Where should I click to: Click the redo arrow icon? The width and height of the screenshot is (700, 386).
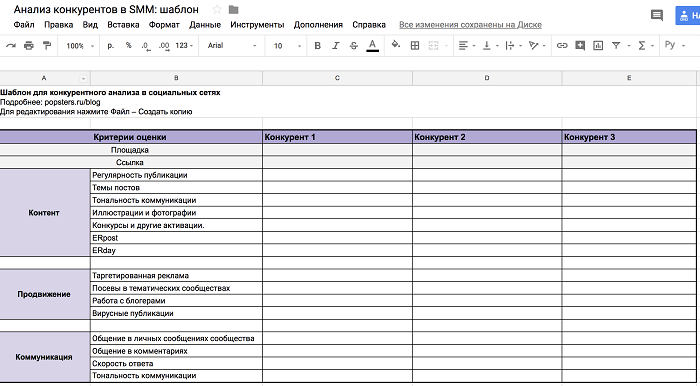click(11, 46)
